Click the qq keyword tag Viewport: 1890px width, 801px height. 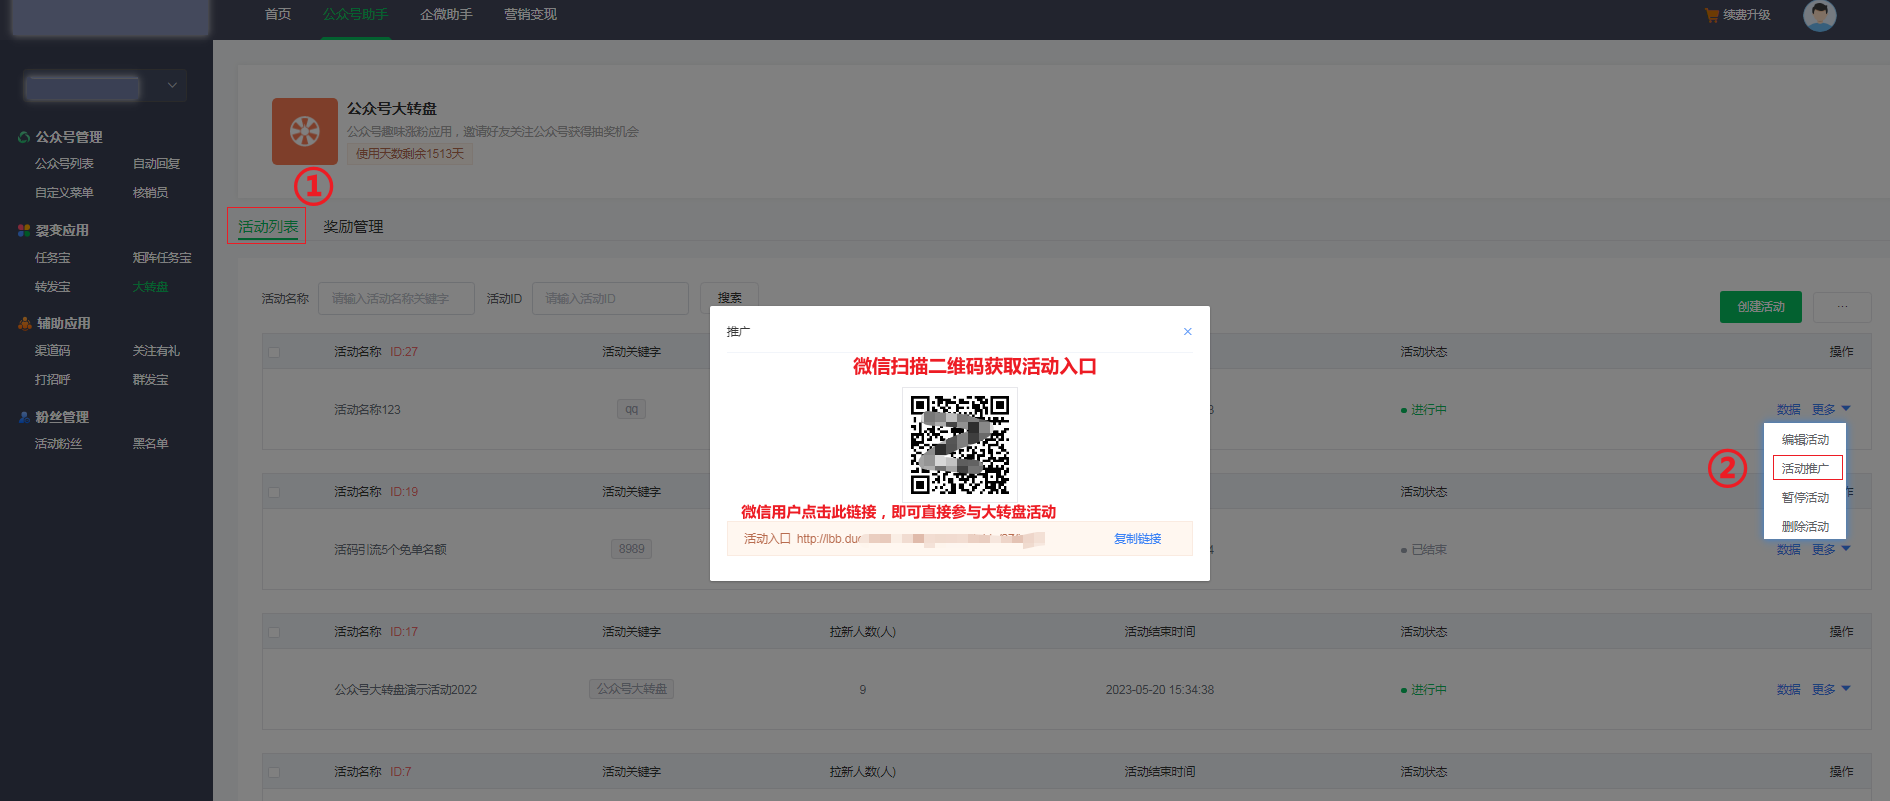[631, 409]
